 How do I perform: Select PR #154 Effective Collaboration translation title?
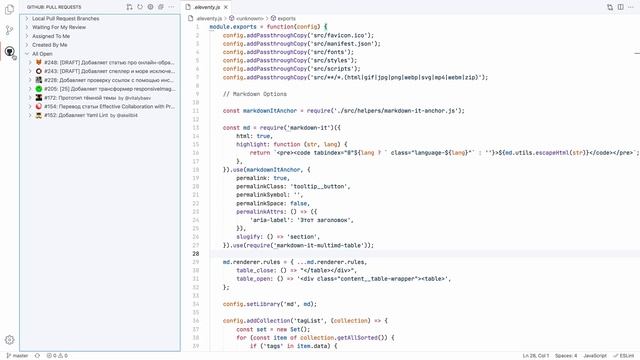pos(109,106)
